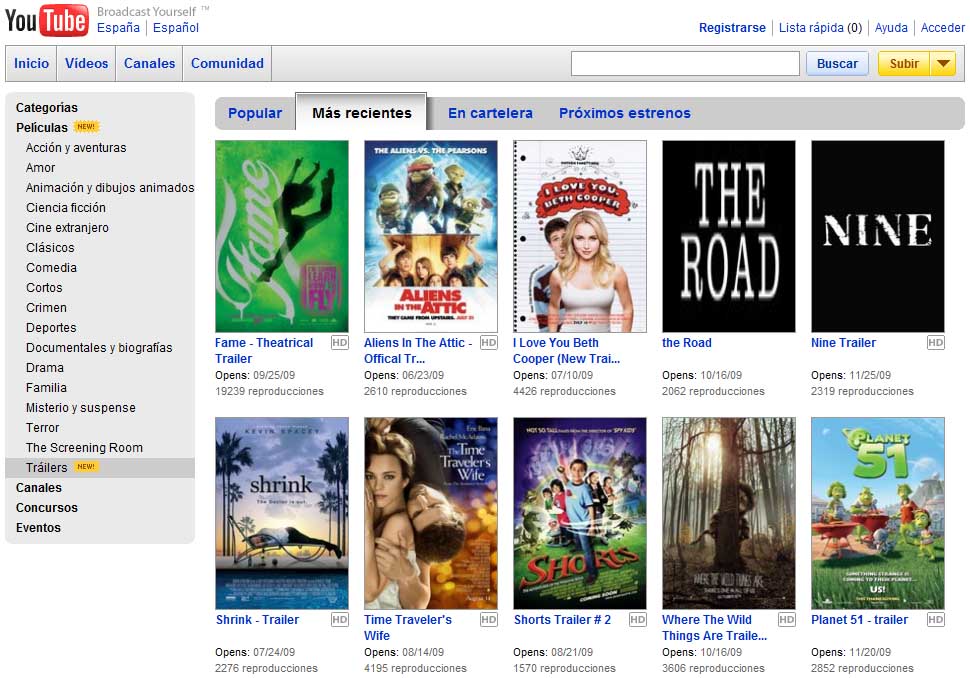Select the Más recientes tab
This screenshot has width=970, height=678.
click(362, 113)
